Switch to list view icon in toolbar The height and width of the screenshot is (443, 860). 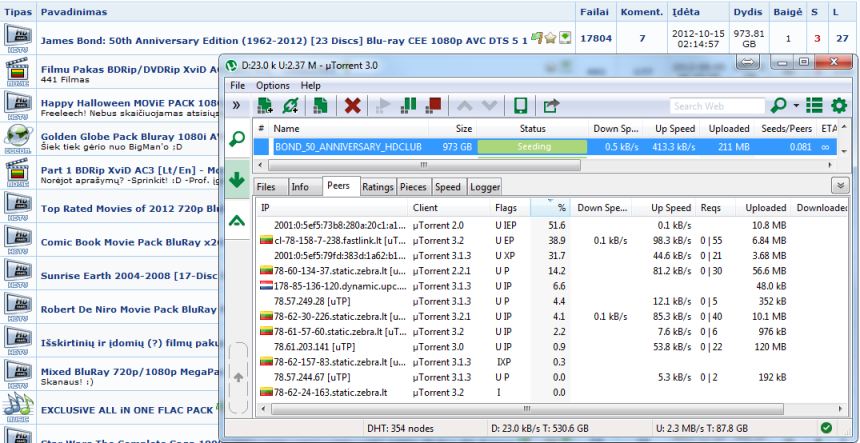point(814,105)
